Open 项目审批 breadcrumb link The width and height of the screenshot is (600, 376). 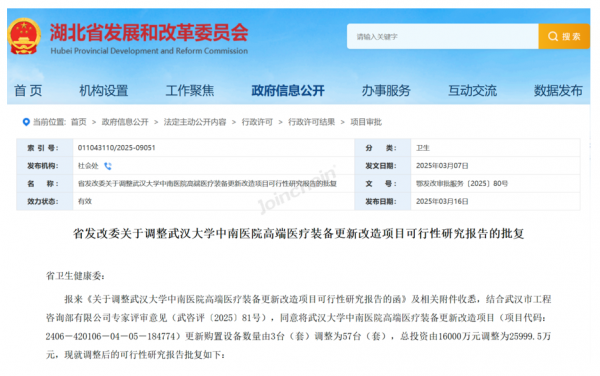point(366,122)
